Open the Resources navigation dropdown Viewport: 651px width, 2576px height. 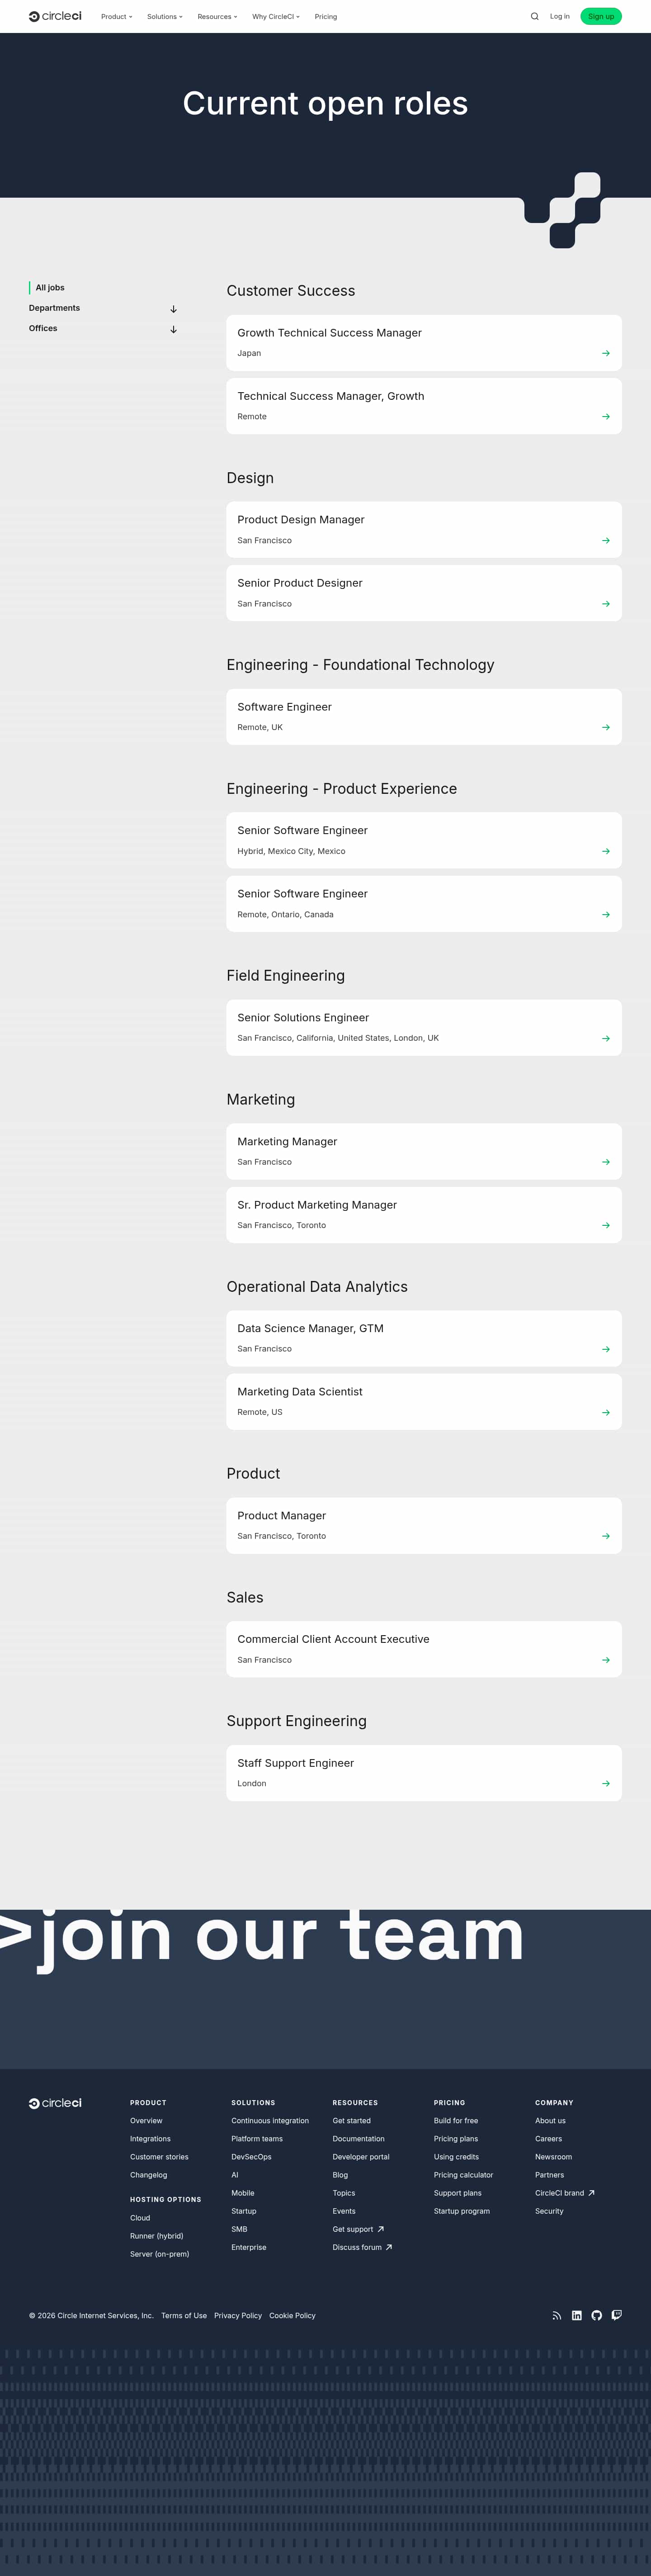pyautogui.click(x=217, y=17)
